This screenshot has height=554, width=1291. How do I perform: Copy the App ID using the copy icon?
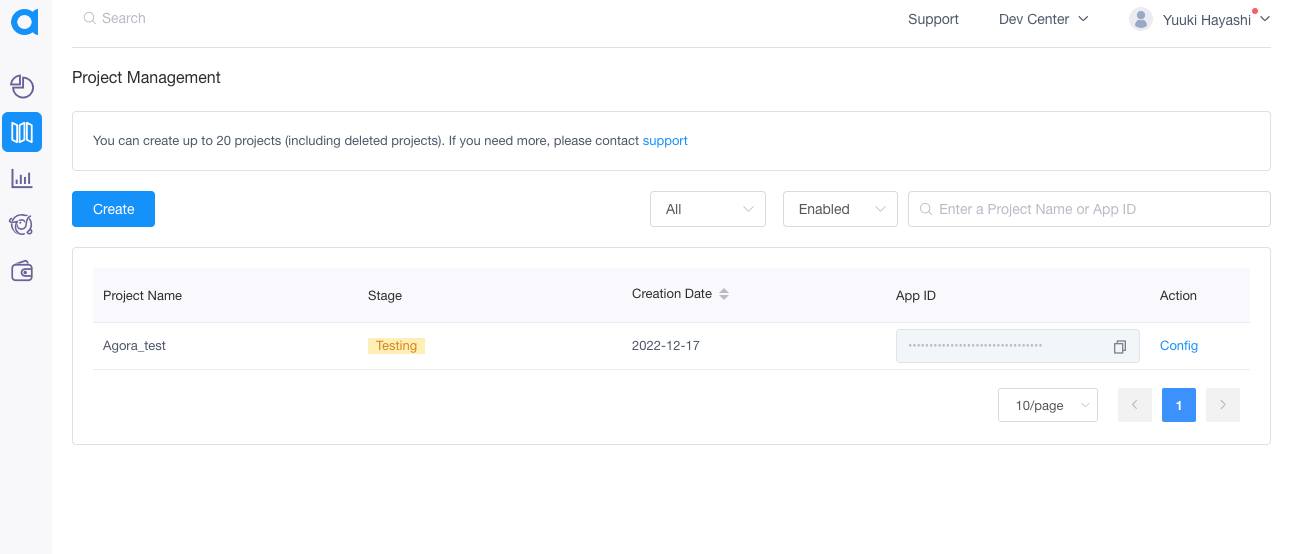[1119, 347]
